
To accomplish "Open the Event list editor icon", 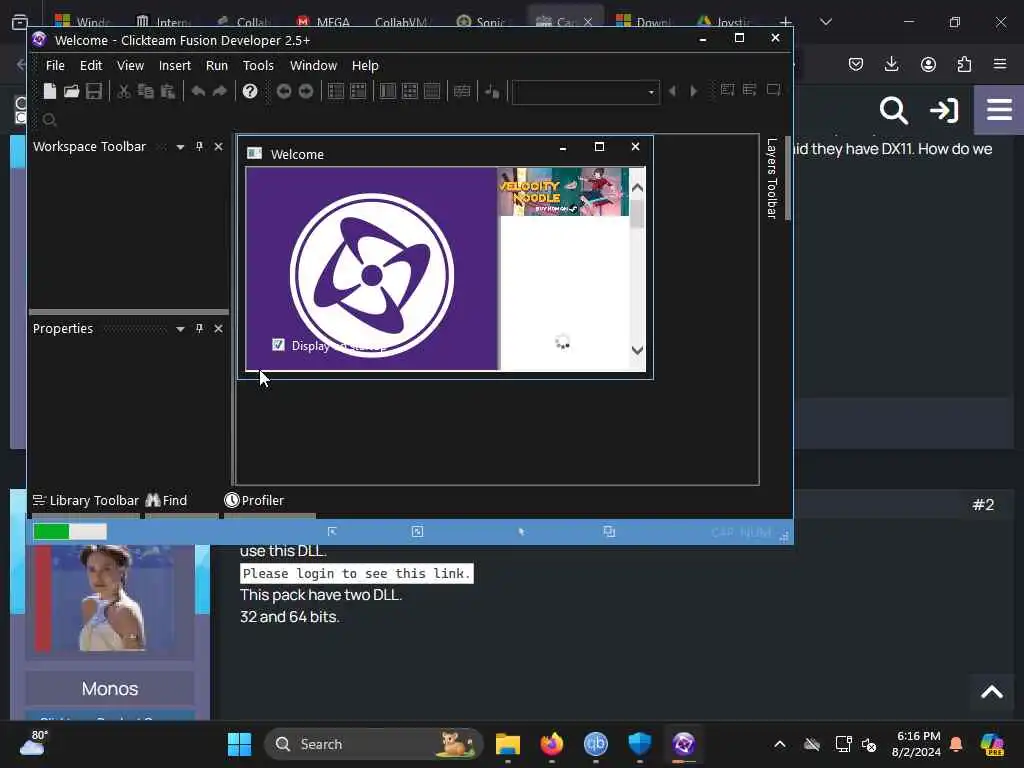I will (x=409, y=91).
